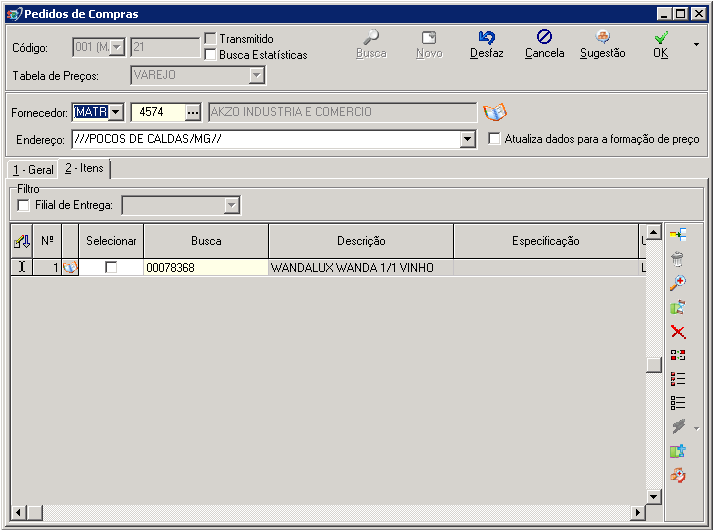Screen dimensions: 713x530
Task: Click the vertical scrollbar thumb
Action: tap(653, 365)
